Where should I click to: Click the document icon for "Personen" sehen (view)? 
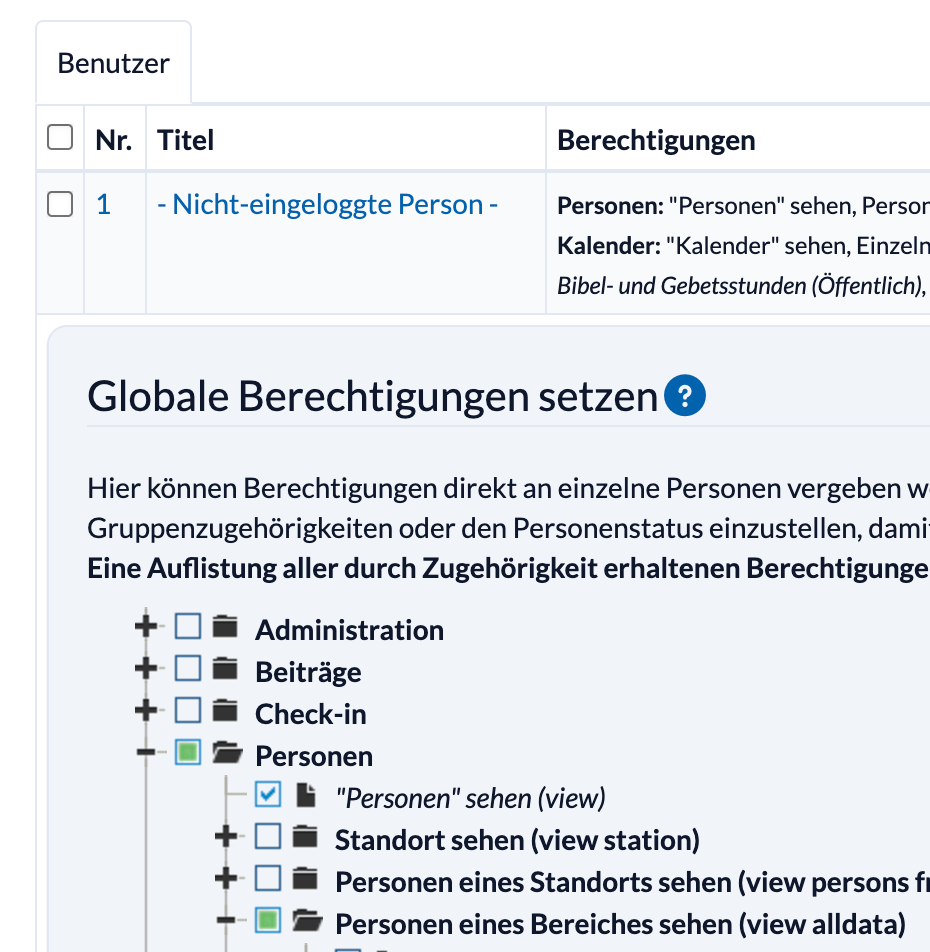pos(306,795)
